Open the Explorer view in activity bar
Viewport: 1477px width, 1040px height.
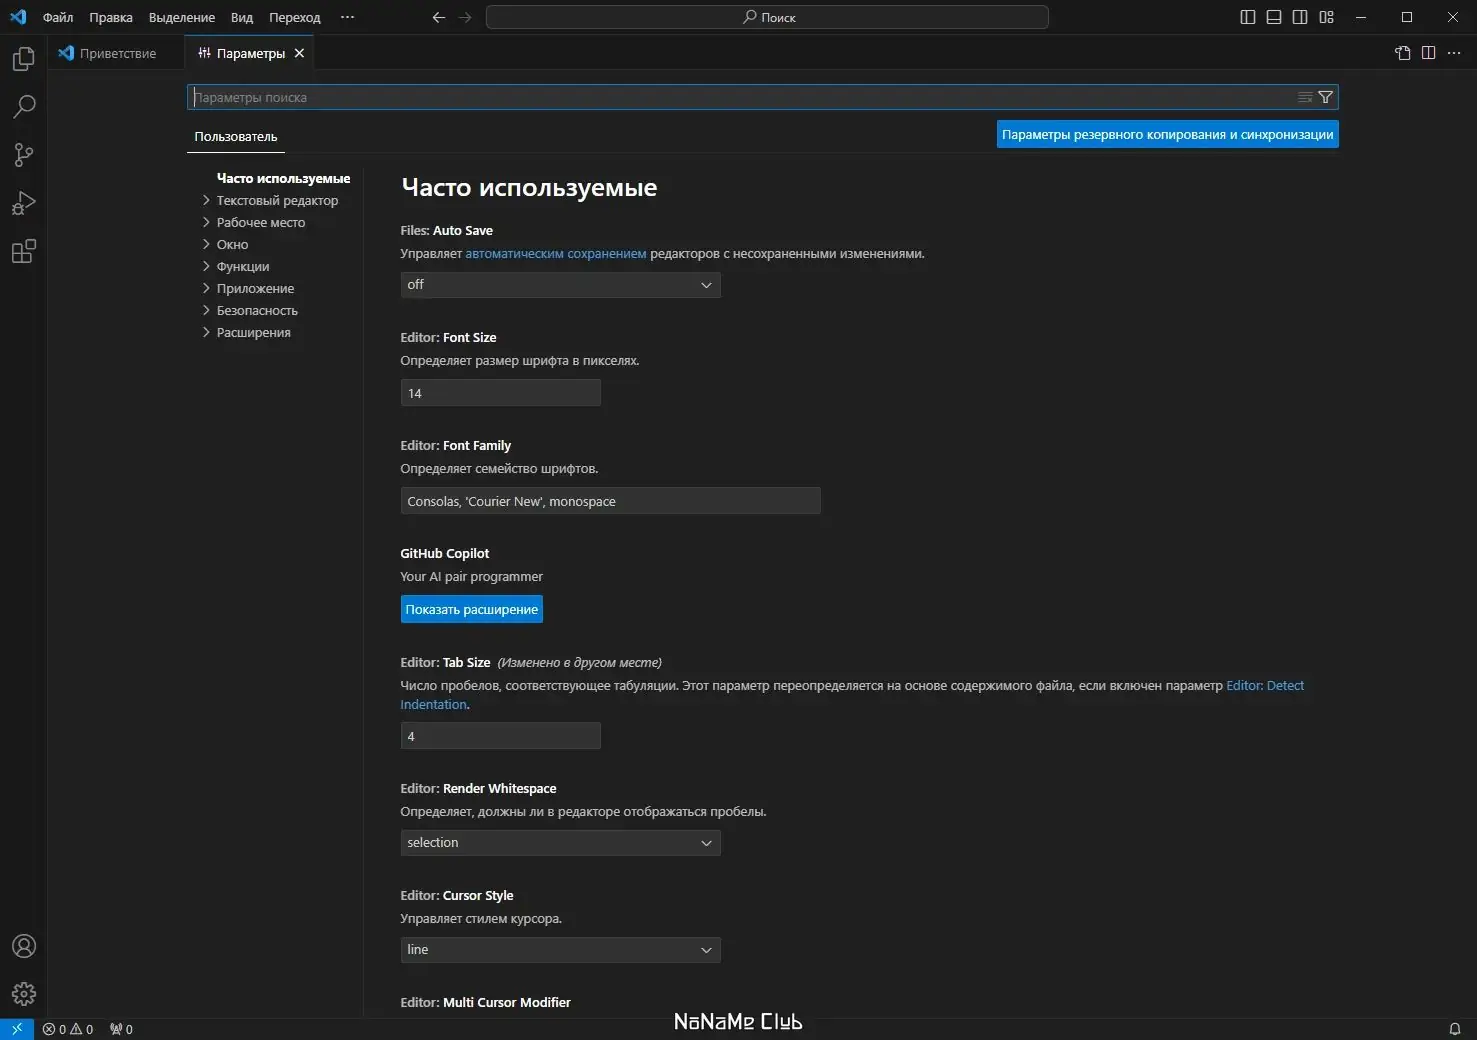[23, 59]
